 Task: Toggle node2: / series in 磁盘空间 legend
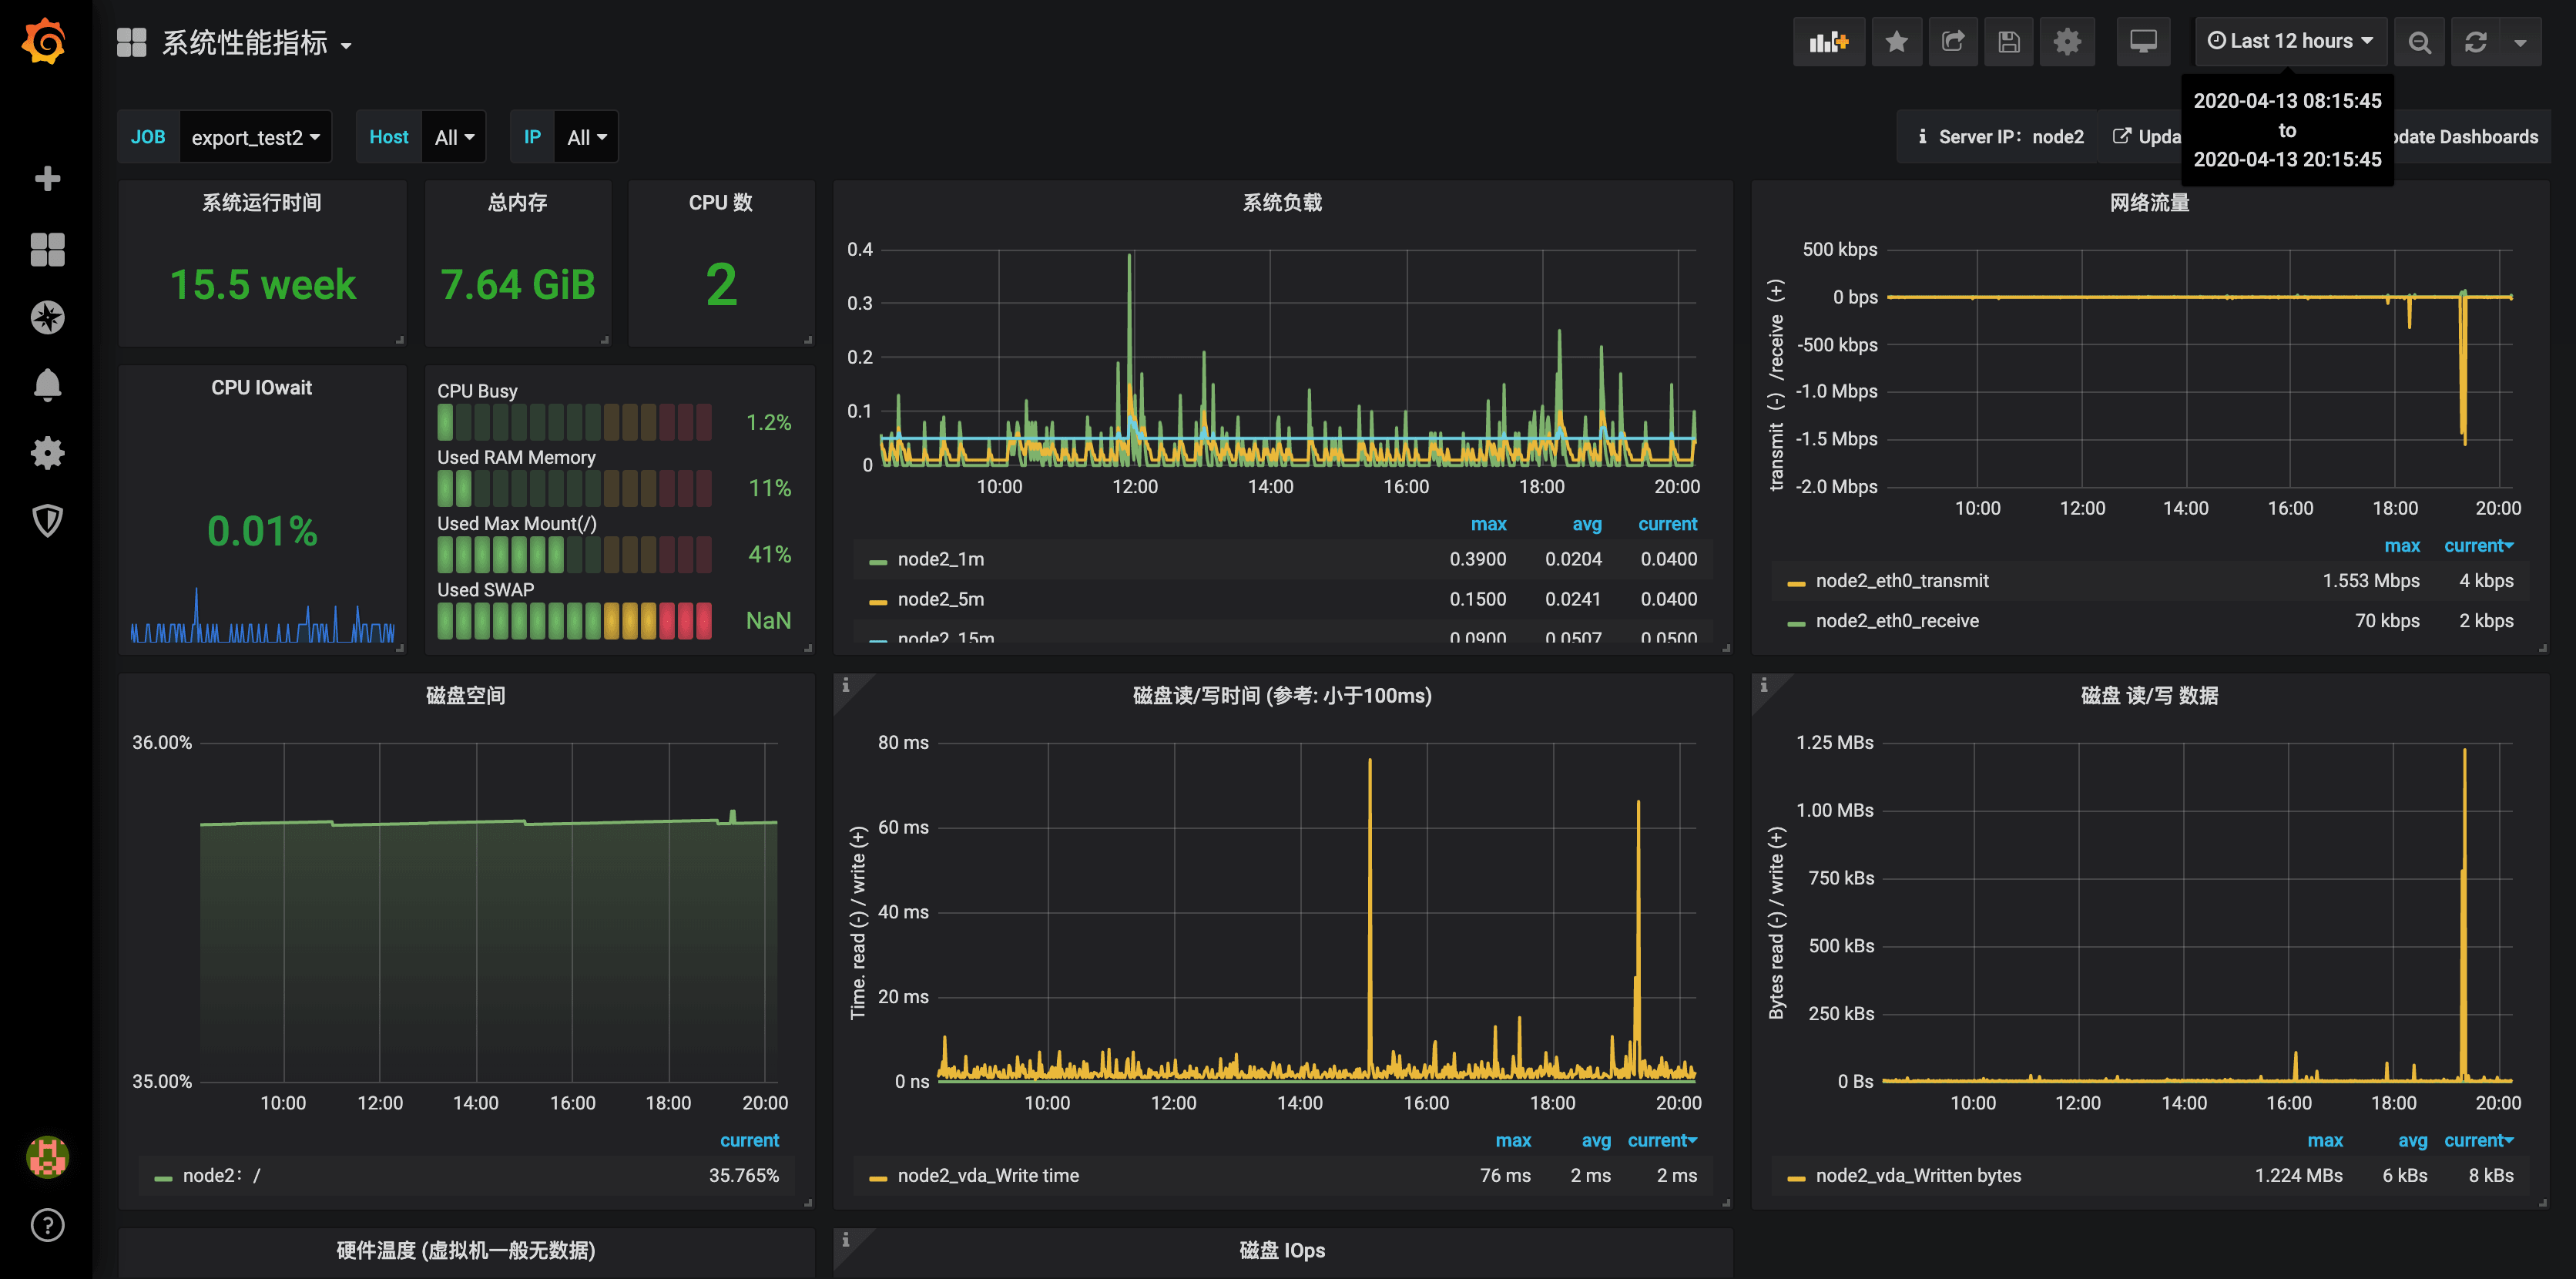coord(221,1176)
